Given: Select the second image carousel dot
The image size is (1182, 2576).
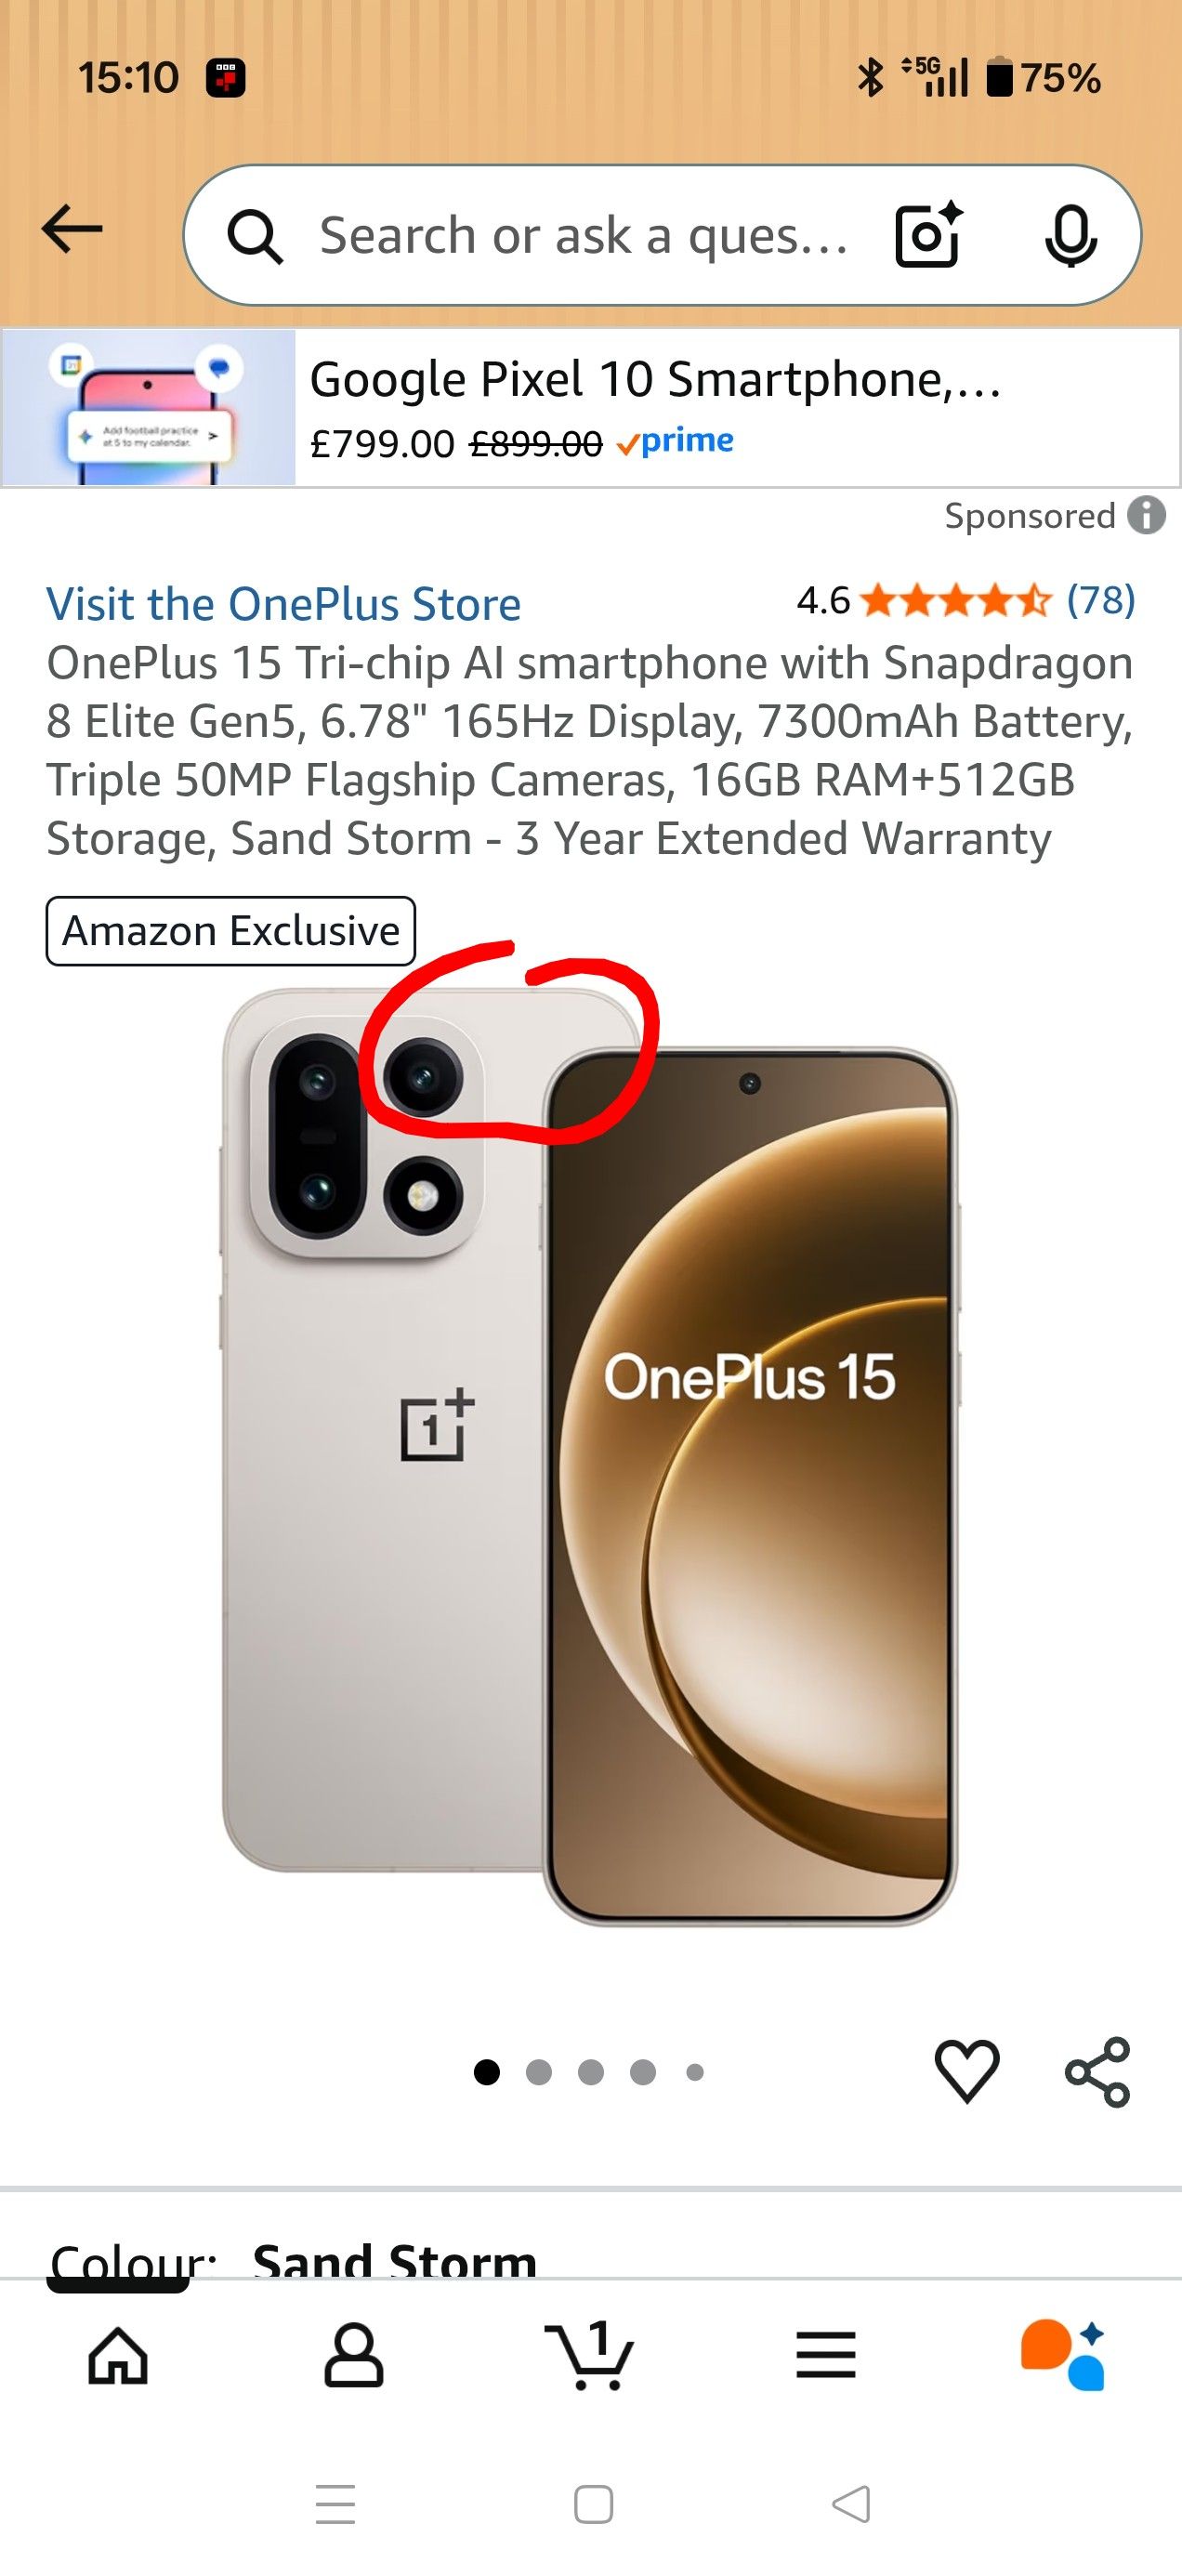Looking at the screenshot, I should tap(539, 2072).
